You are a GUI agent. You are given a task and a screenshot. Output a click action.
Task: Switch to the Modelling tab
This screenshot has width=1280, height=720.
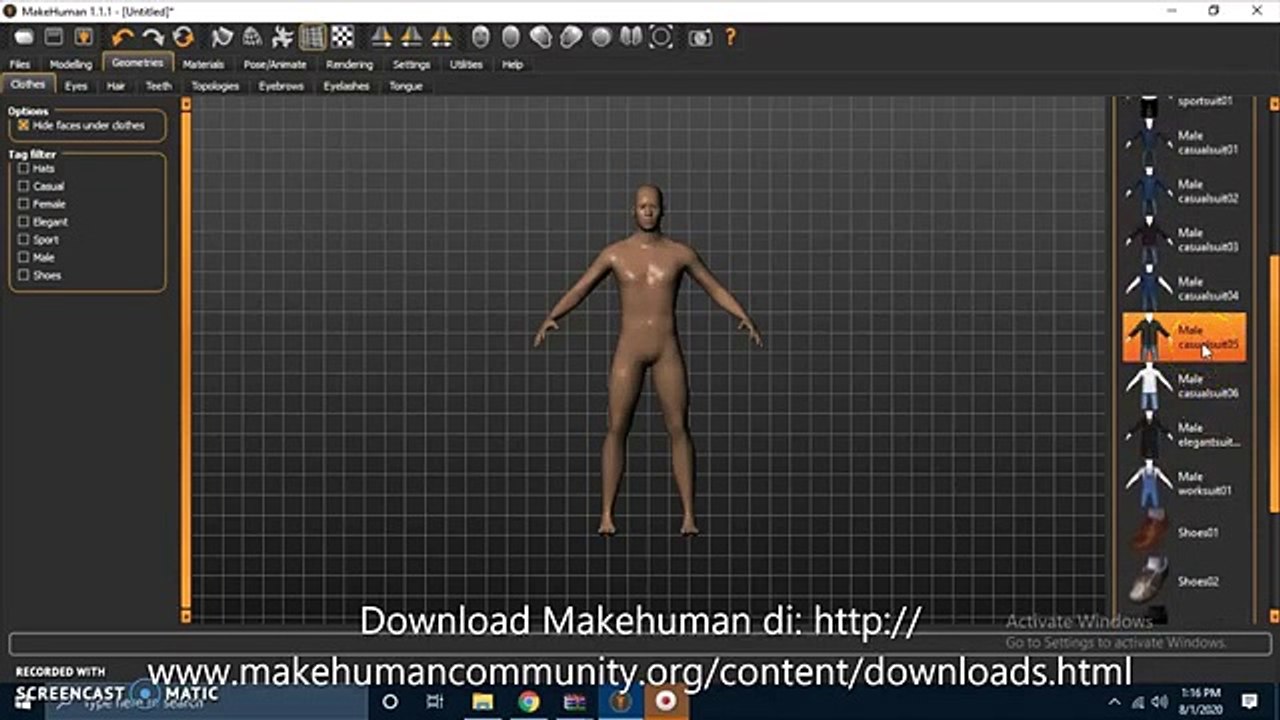[x=70, y=65]
